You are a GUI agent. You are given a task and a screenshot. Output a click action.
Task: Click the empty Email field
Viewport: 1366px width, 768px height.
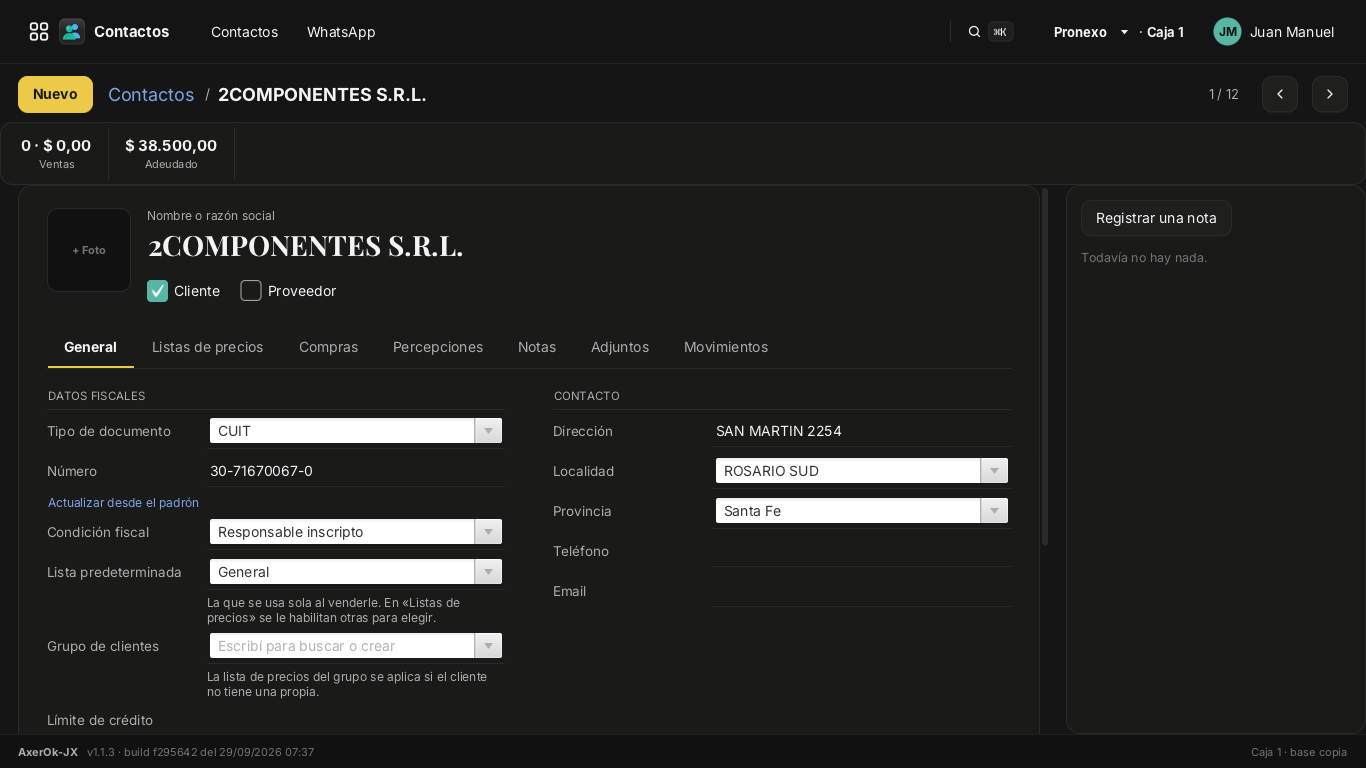[x=861, y=591]
